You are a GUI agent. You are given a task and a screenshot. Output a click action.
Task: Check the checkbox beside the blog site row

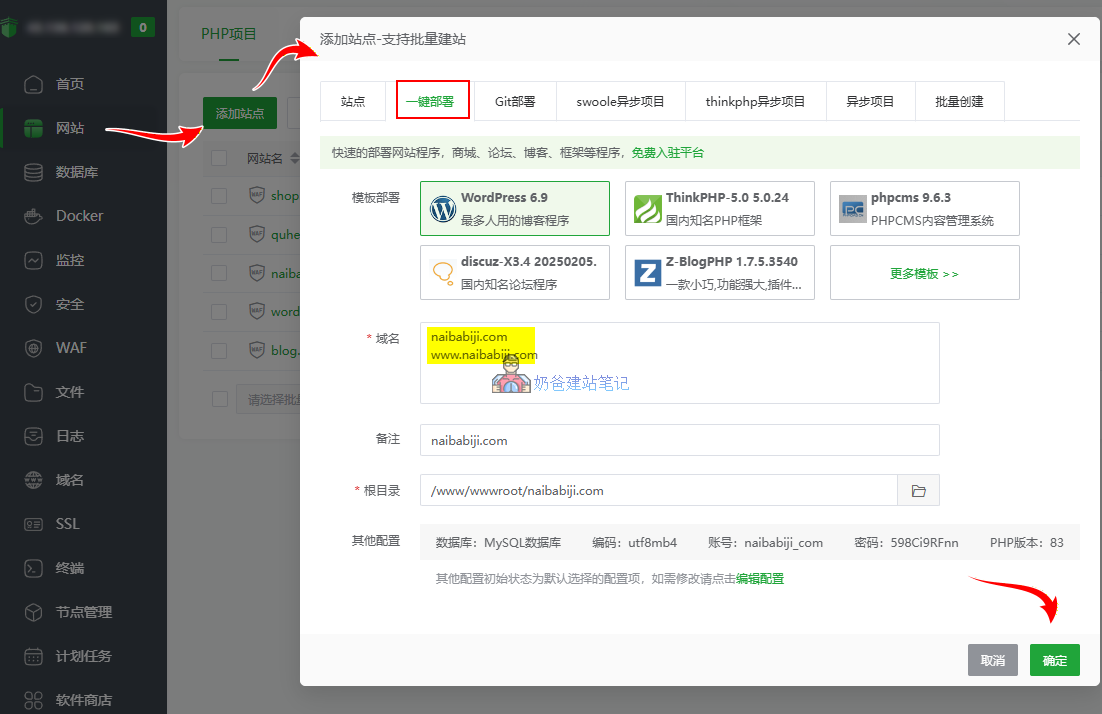[x=219, y=349]
